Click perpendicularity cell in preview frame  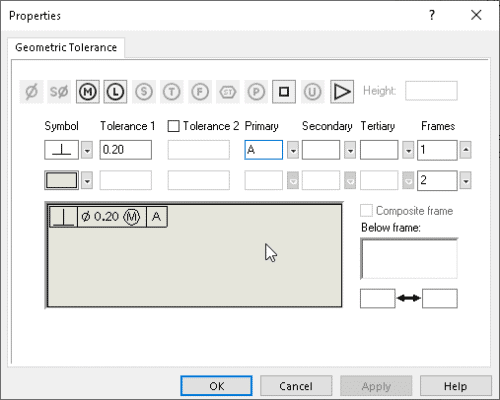pyautogui.click(x=64, y=217)
